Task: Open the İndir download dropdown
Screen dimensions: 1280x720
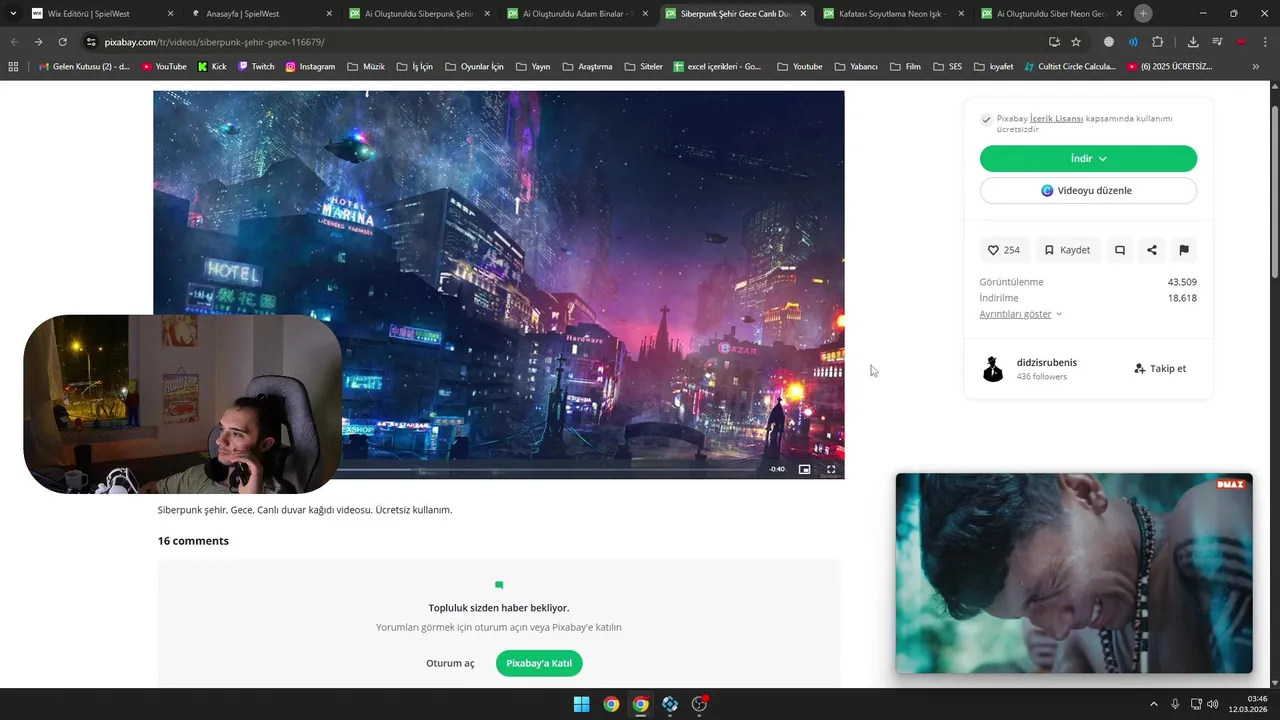Action: pos(1088,158)
